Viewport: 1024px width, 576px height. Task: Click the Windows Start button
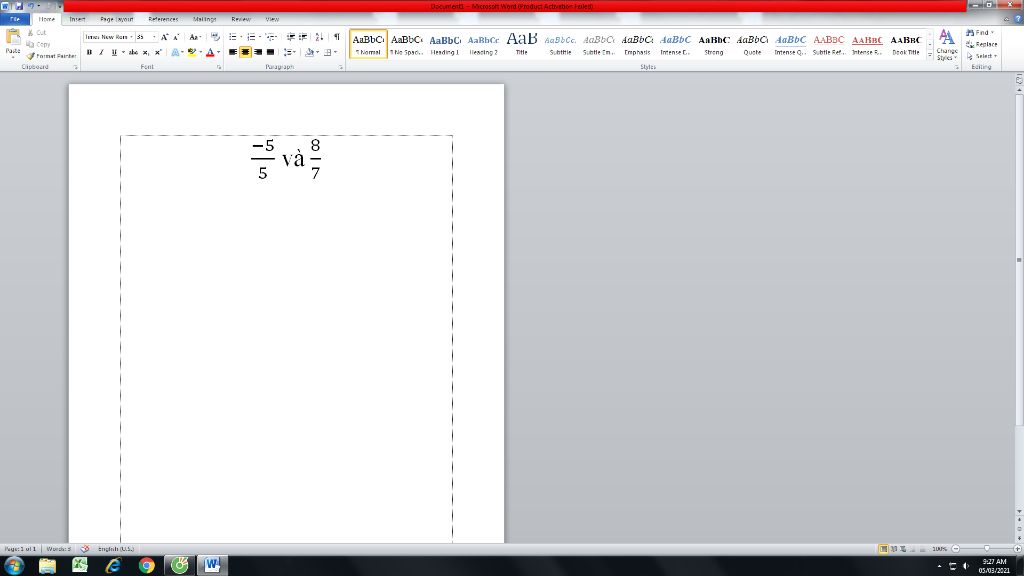[x=14, y=565]
